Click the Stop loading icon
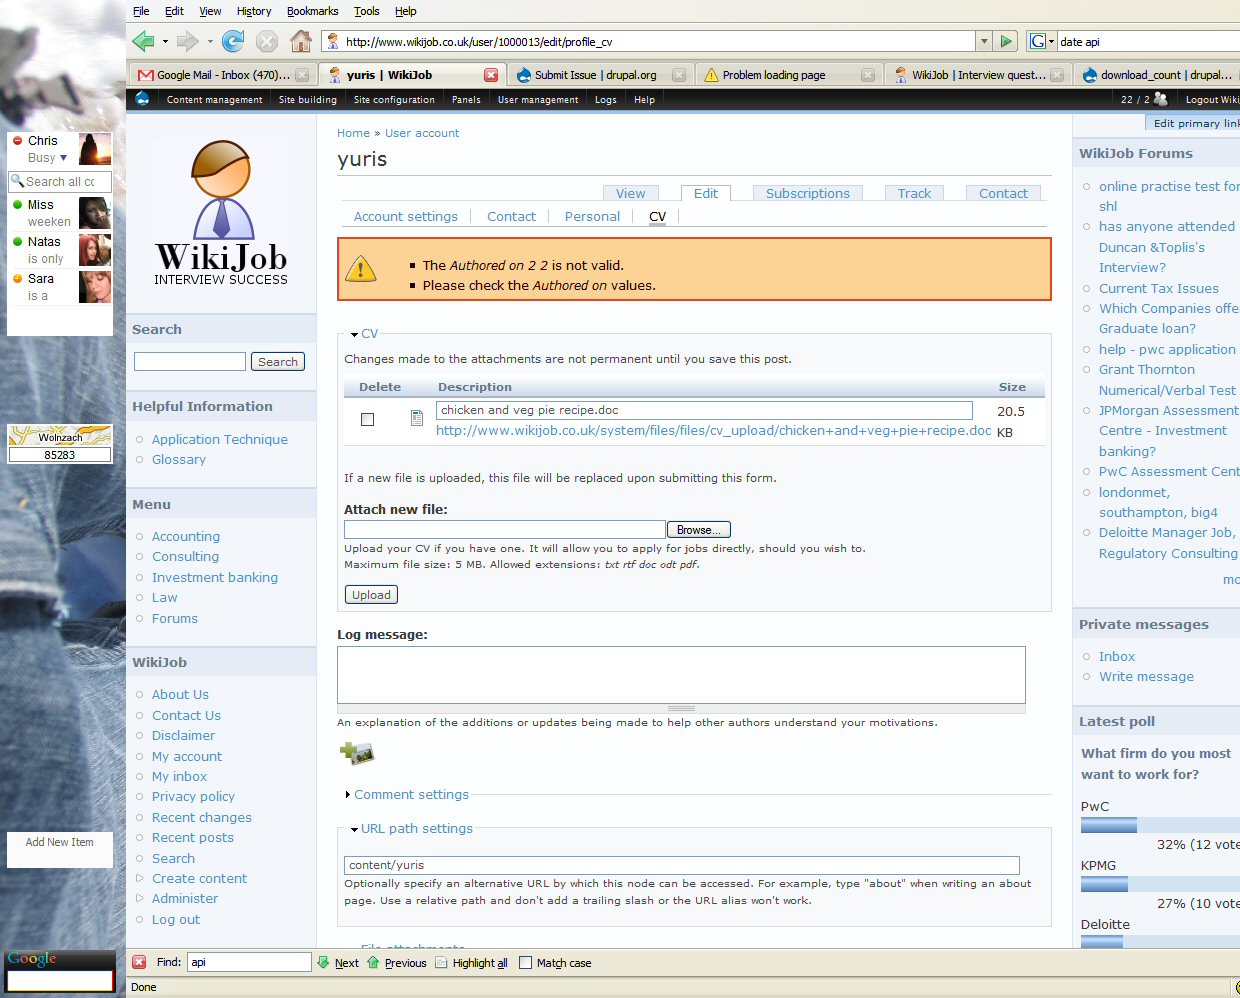The width and height of the screenshot is (1240, 998). [x=267, y=41]
